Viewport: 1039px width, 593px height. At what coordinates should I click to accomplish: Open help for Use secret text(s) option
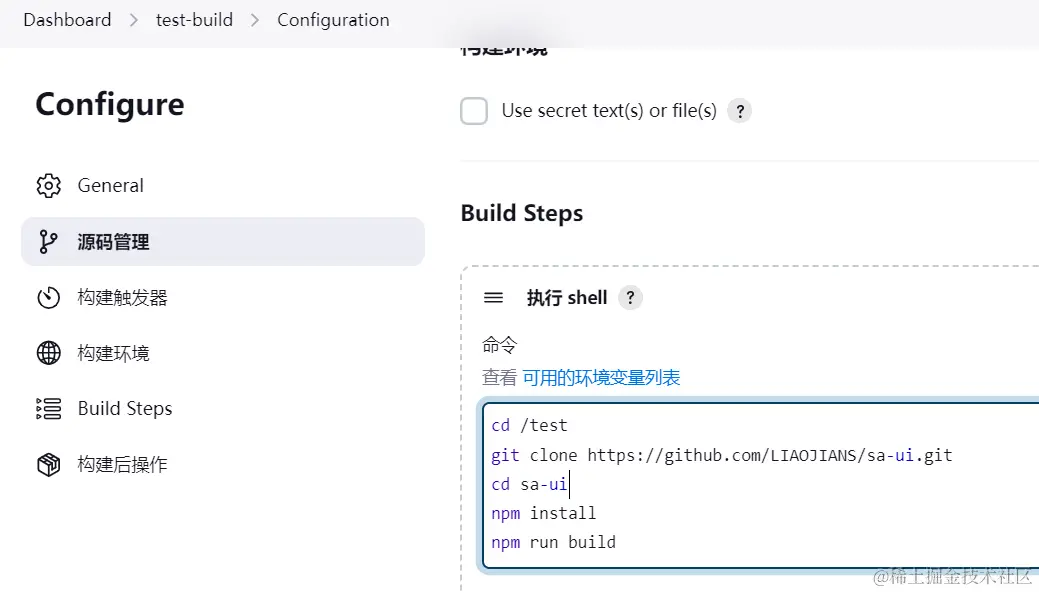coord(739,111)
